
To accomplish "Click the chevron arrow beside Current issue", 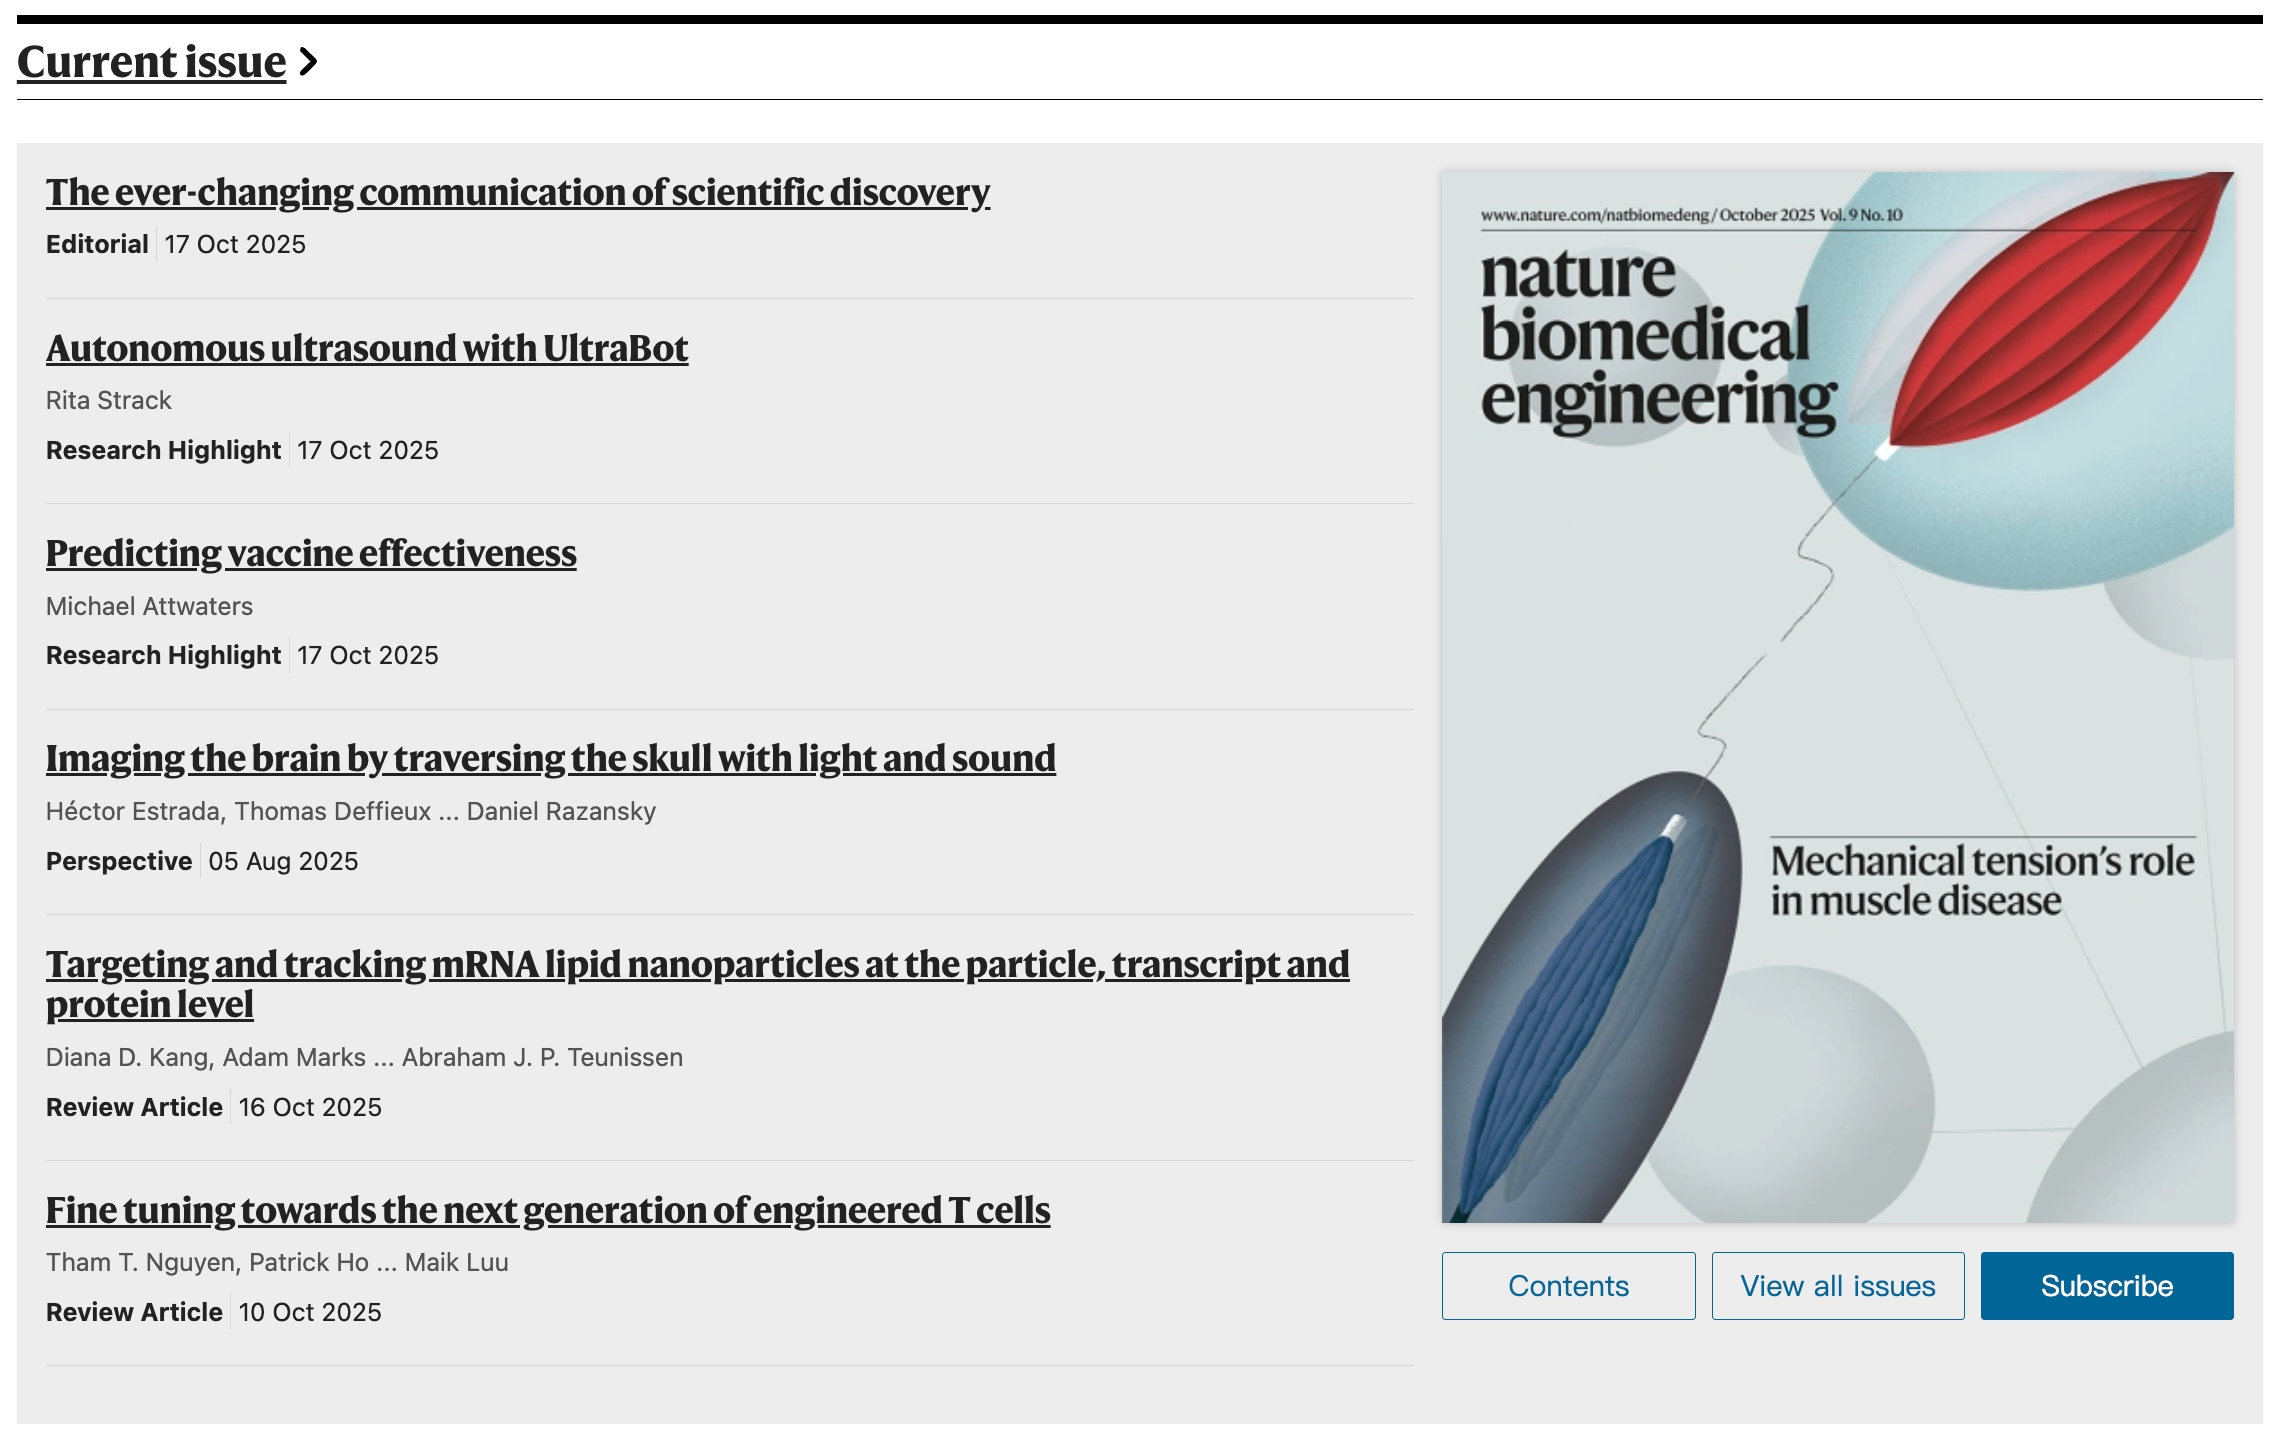I will (309, 62).
